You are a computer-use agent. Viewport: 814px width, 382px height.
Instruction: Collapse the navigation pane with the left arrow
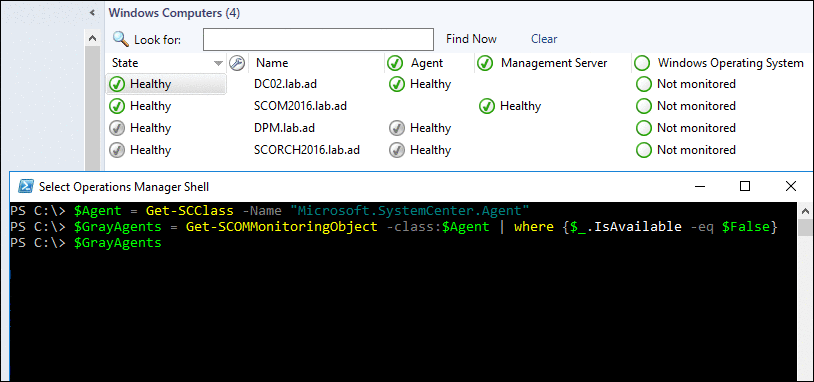92,13
